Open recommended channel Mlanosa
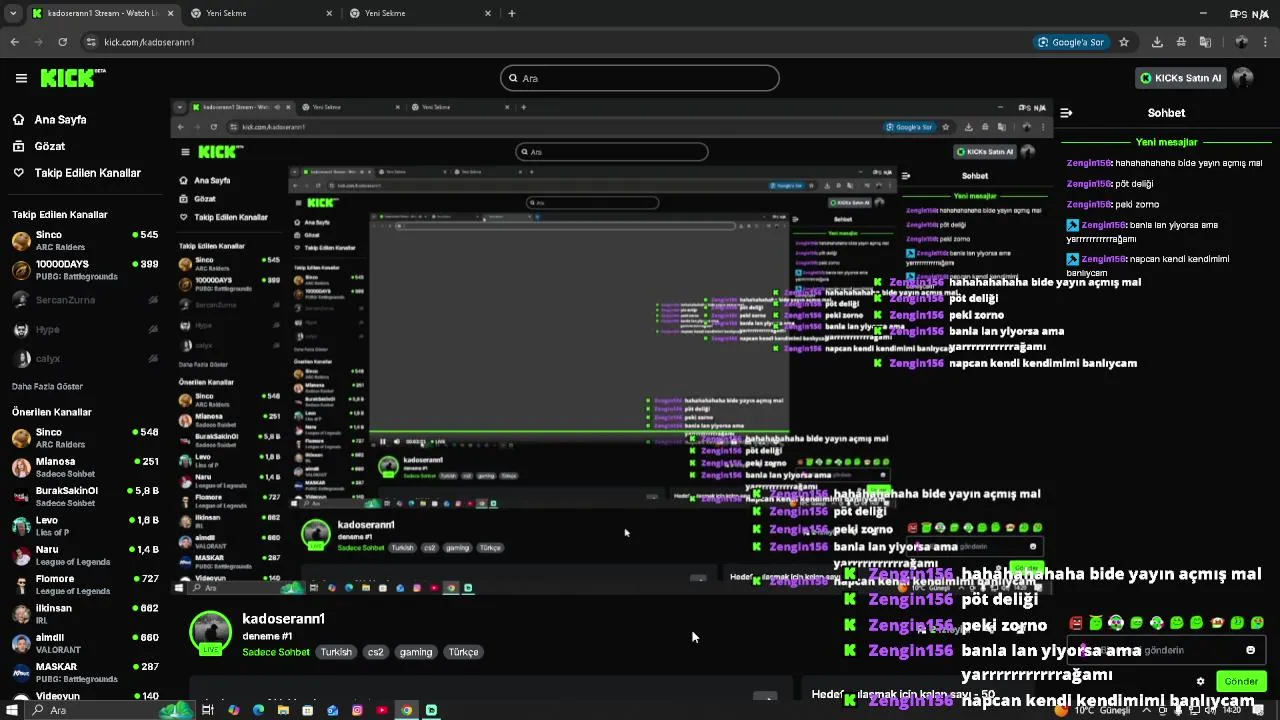 tap(85, 468)
